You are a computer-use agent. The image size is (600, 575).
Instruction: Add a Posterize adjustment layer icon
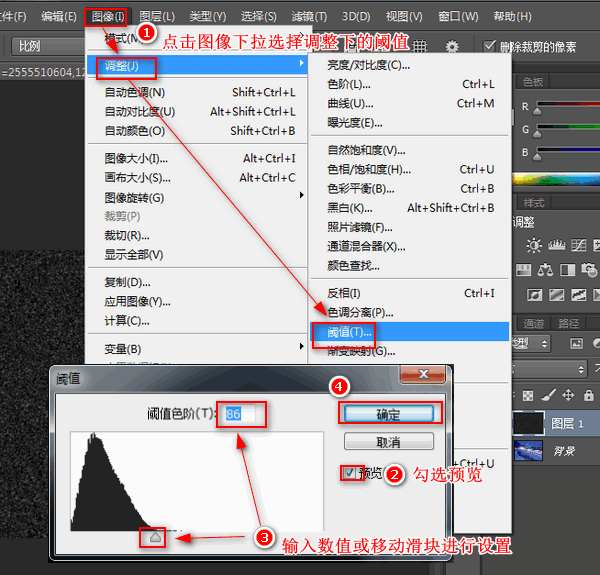556,295
